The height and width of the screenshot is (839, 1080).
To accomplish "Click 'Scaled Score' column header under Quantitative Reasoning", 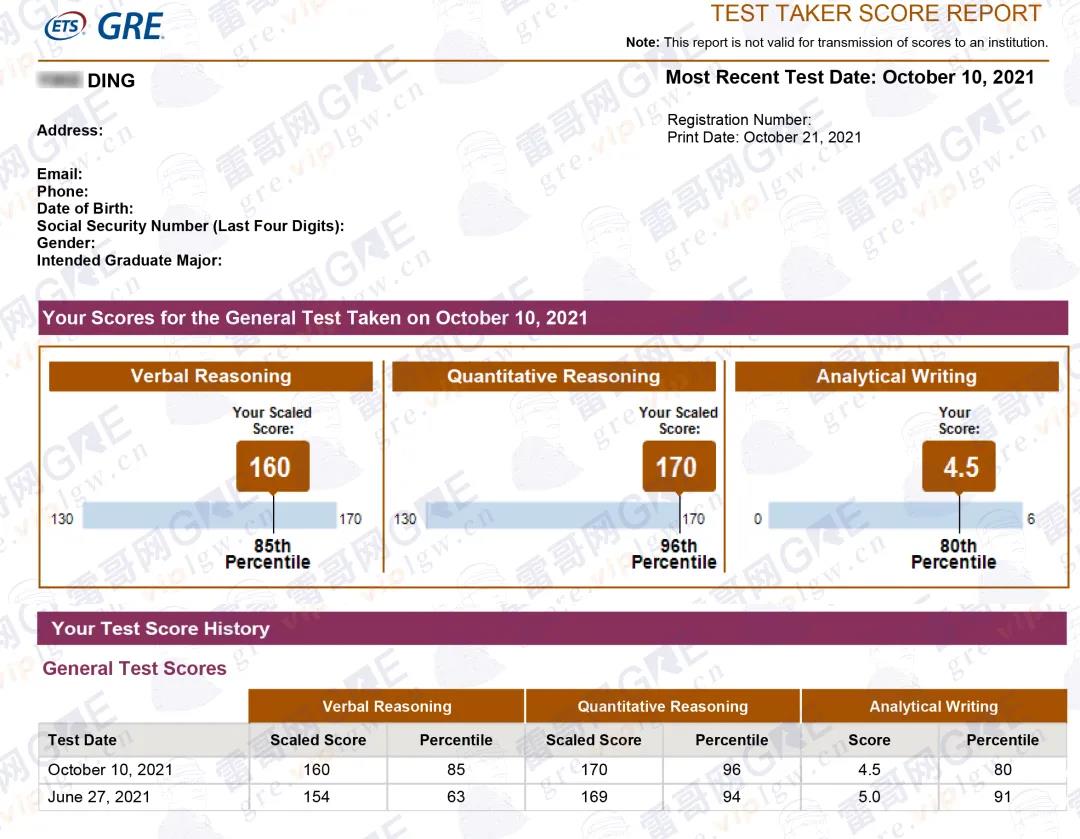I will point(594,740).
